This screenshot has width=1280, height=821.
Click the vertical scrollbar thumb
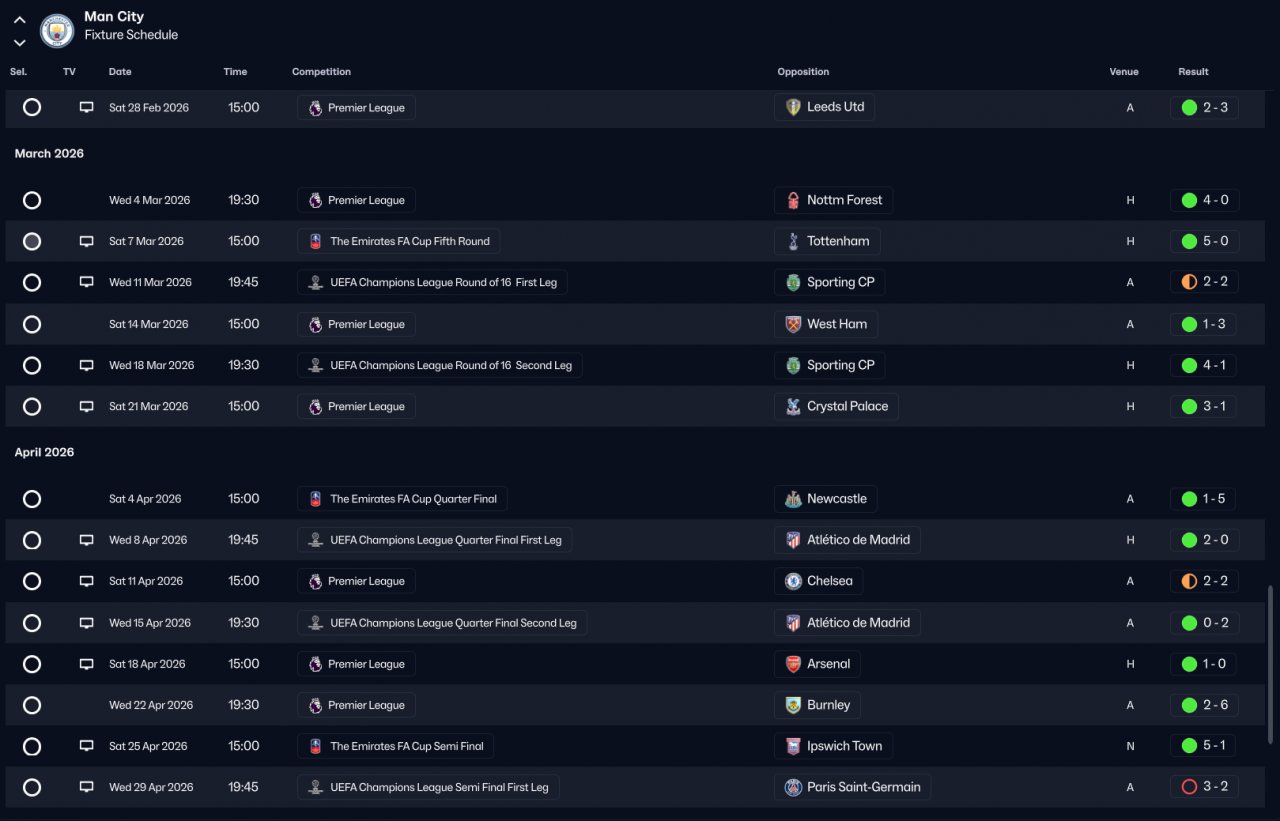pyautogui.click(x=1270, y=664)
